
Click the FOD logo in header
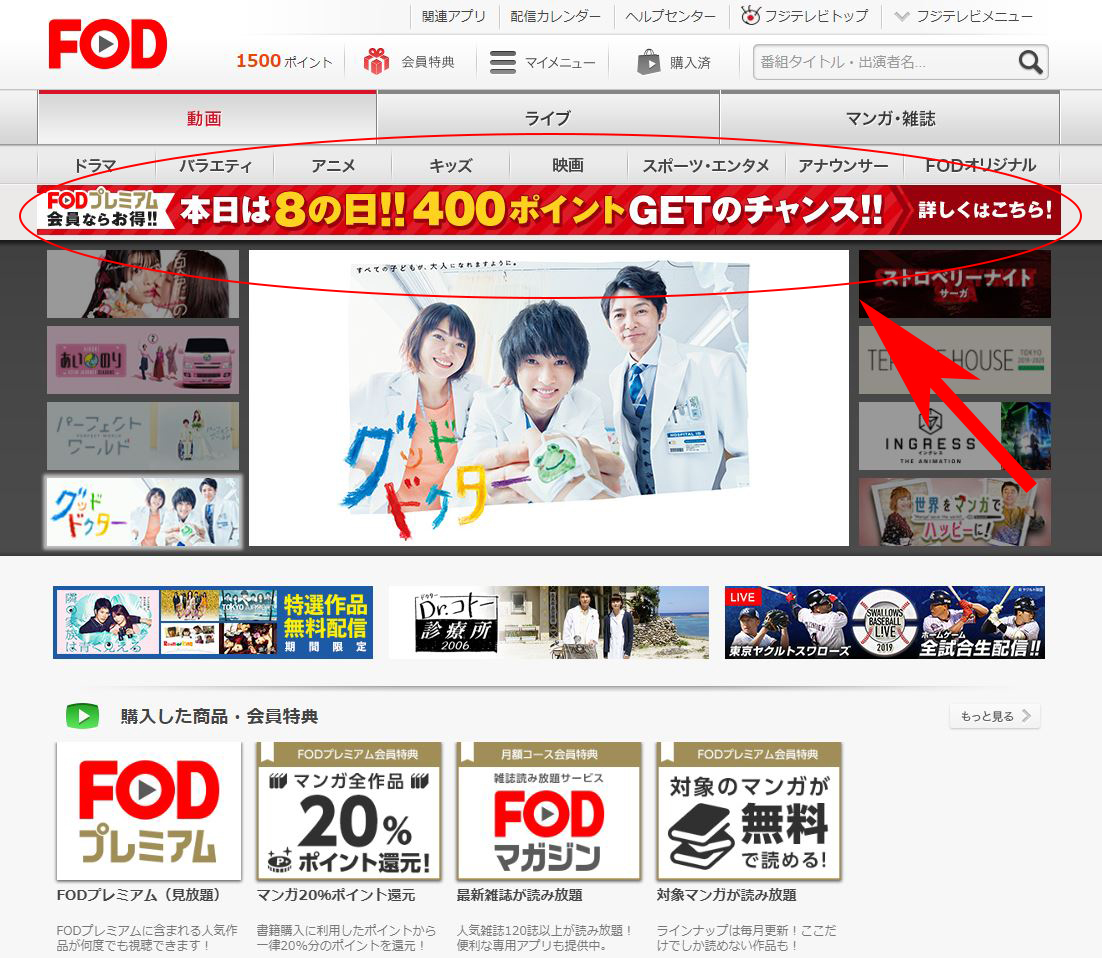(108, 44)
